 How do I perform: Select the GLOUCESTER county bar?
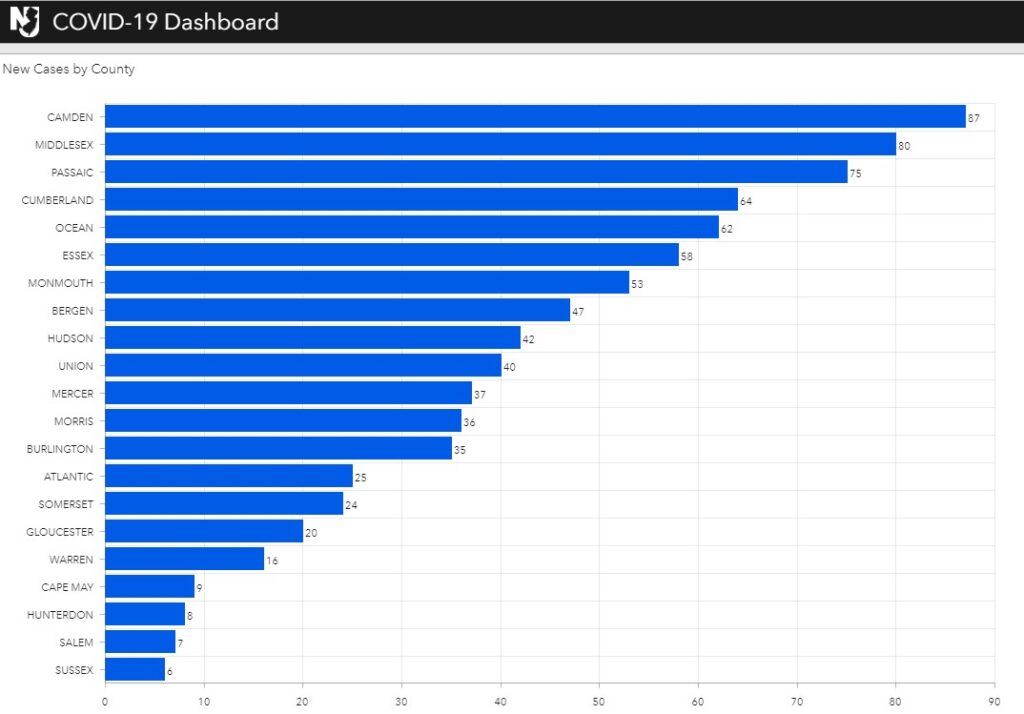tap(204, 531)
